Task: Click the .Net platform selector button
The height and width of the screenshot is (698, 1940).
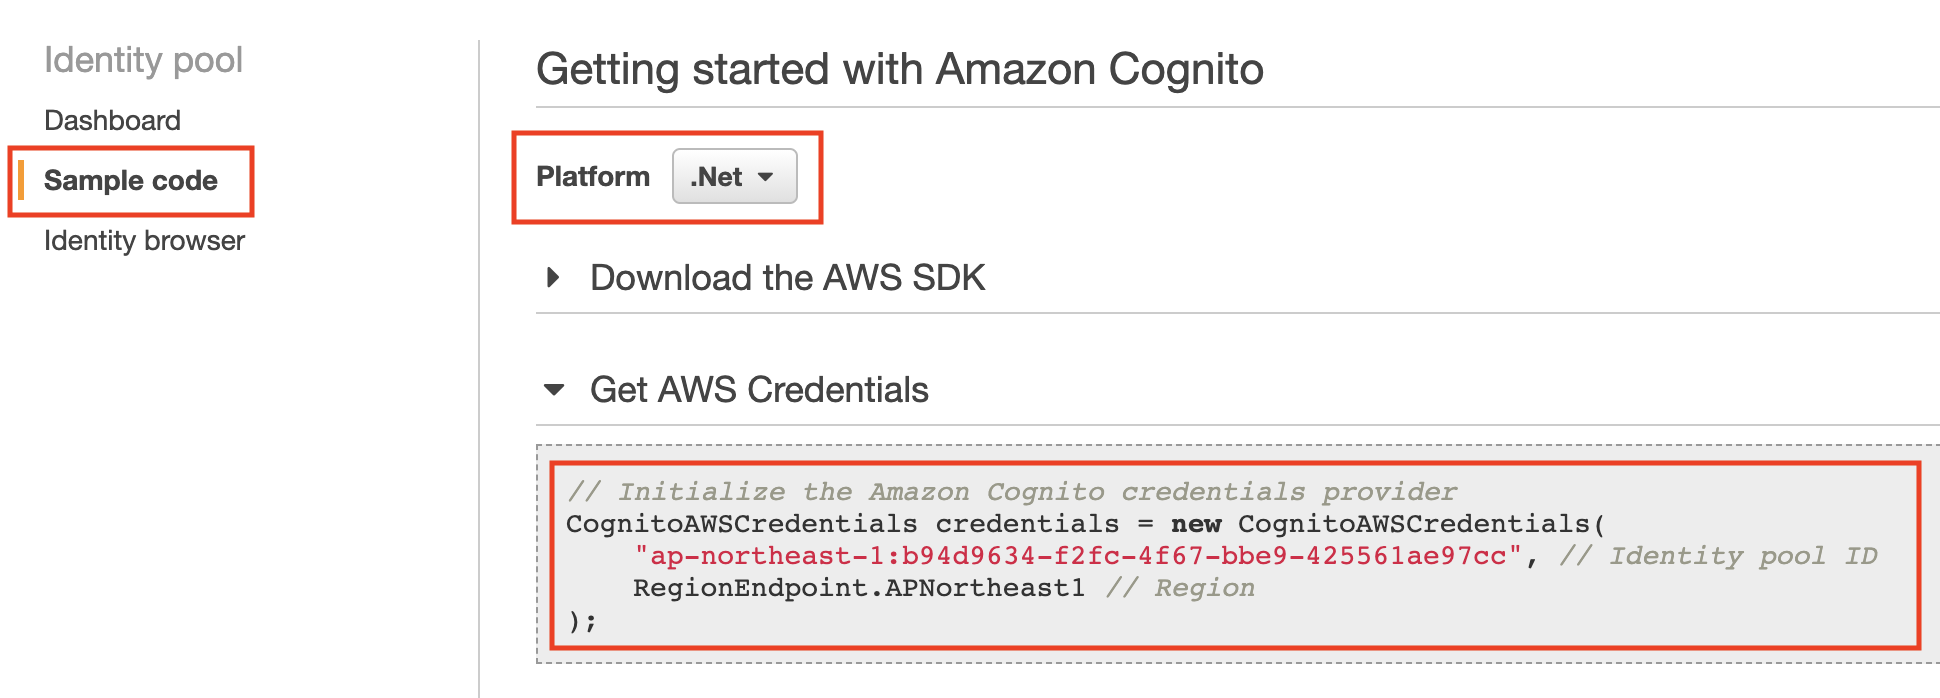Action: [x=734, y=176]
